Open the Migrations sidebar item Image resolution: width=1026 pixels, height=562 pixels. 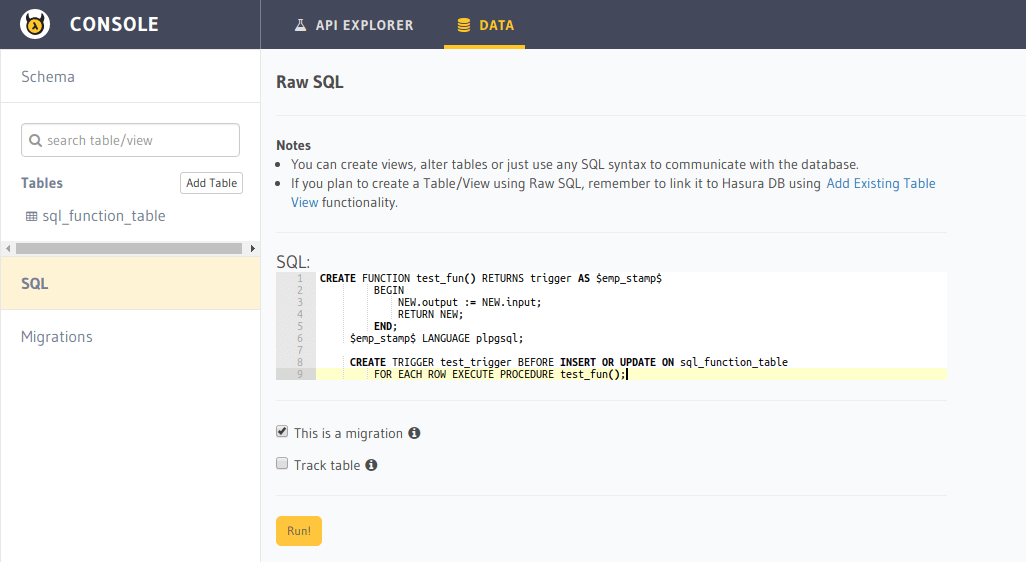tap(57, 337)
